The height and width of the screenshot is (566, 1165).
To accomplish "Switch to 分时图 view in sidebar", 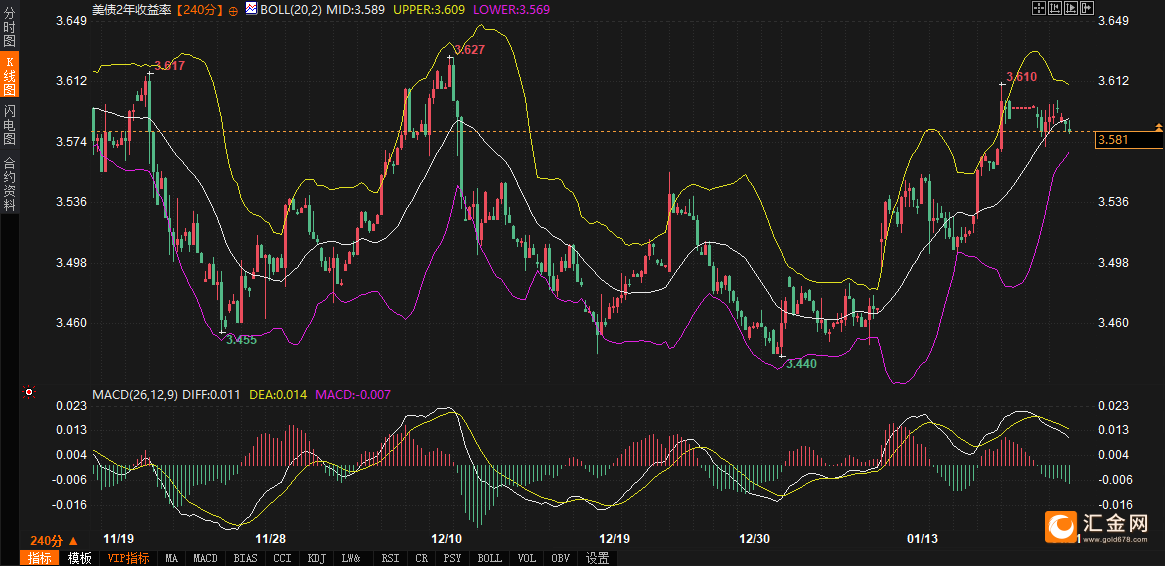I will [x=10, y=27].
